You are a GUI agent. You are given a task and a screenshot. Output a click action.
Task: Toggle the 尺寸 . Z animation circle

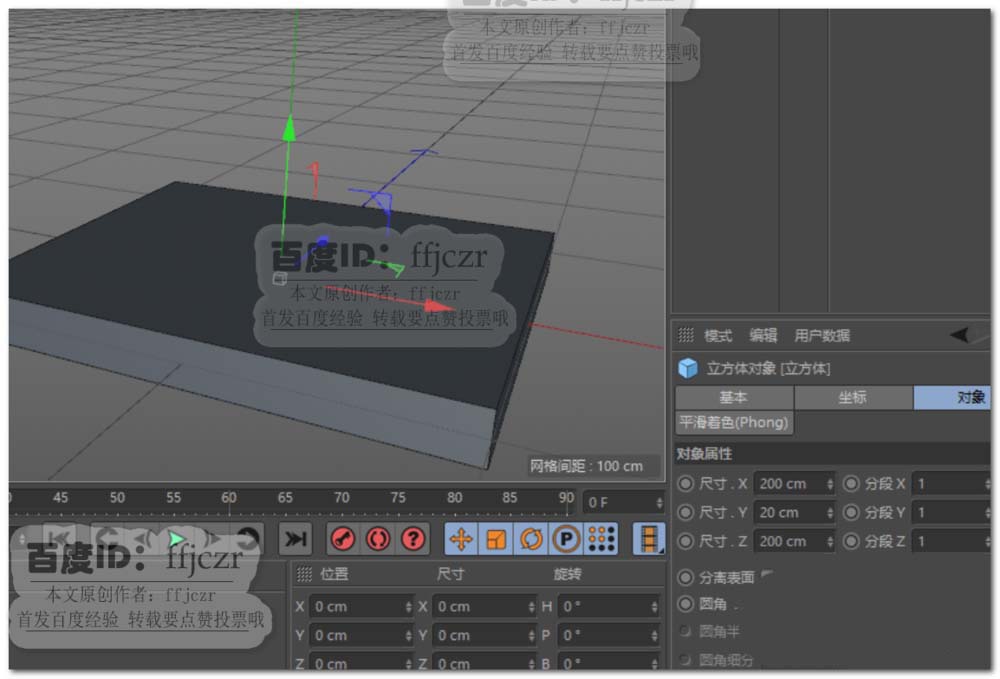686,541
